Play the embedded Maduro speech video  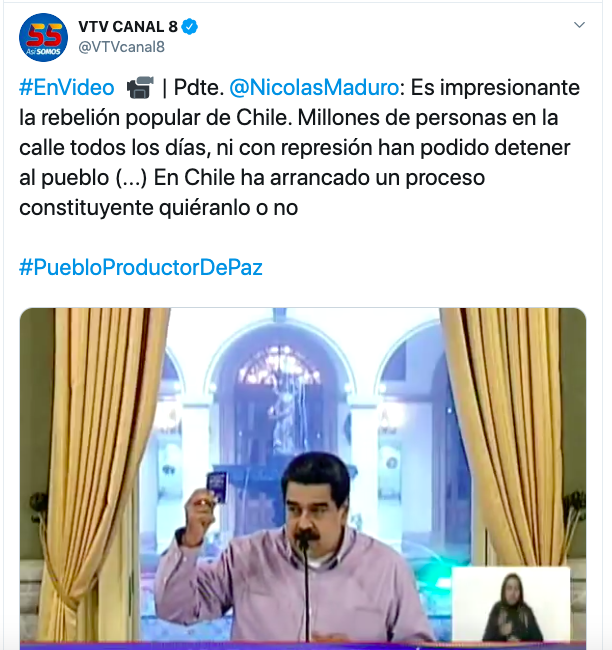(x=303, y=479)
